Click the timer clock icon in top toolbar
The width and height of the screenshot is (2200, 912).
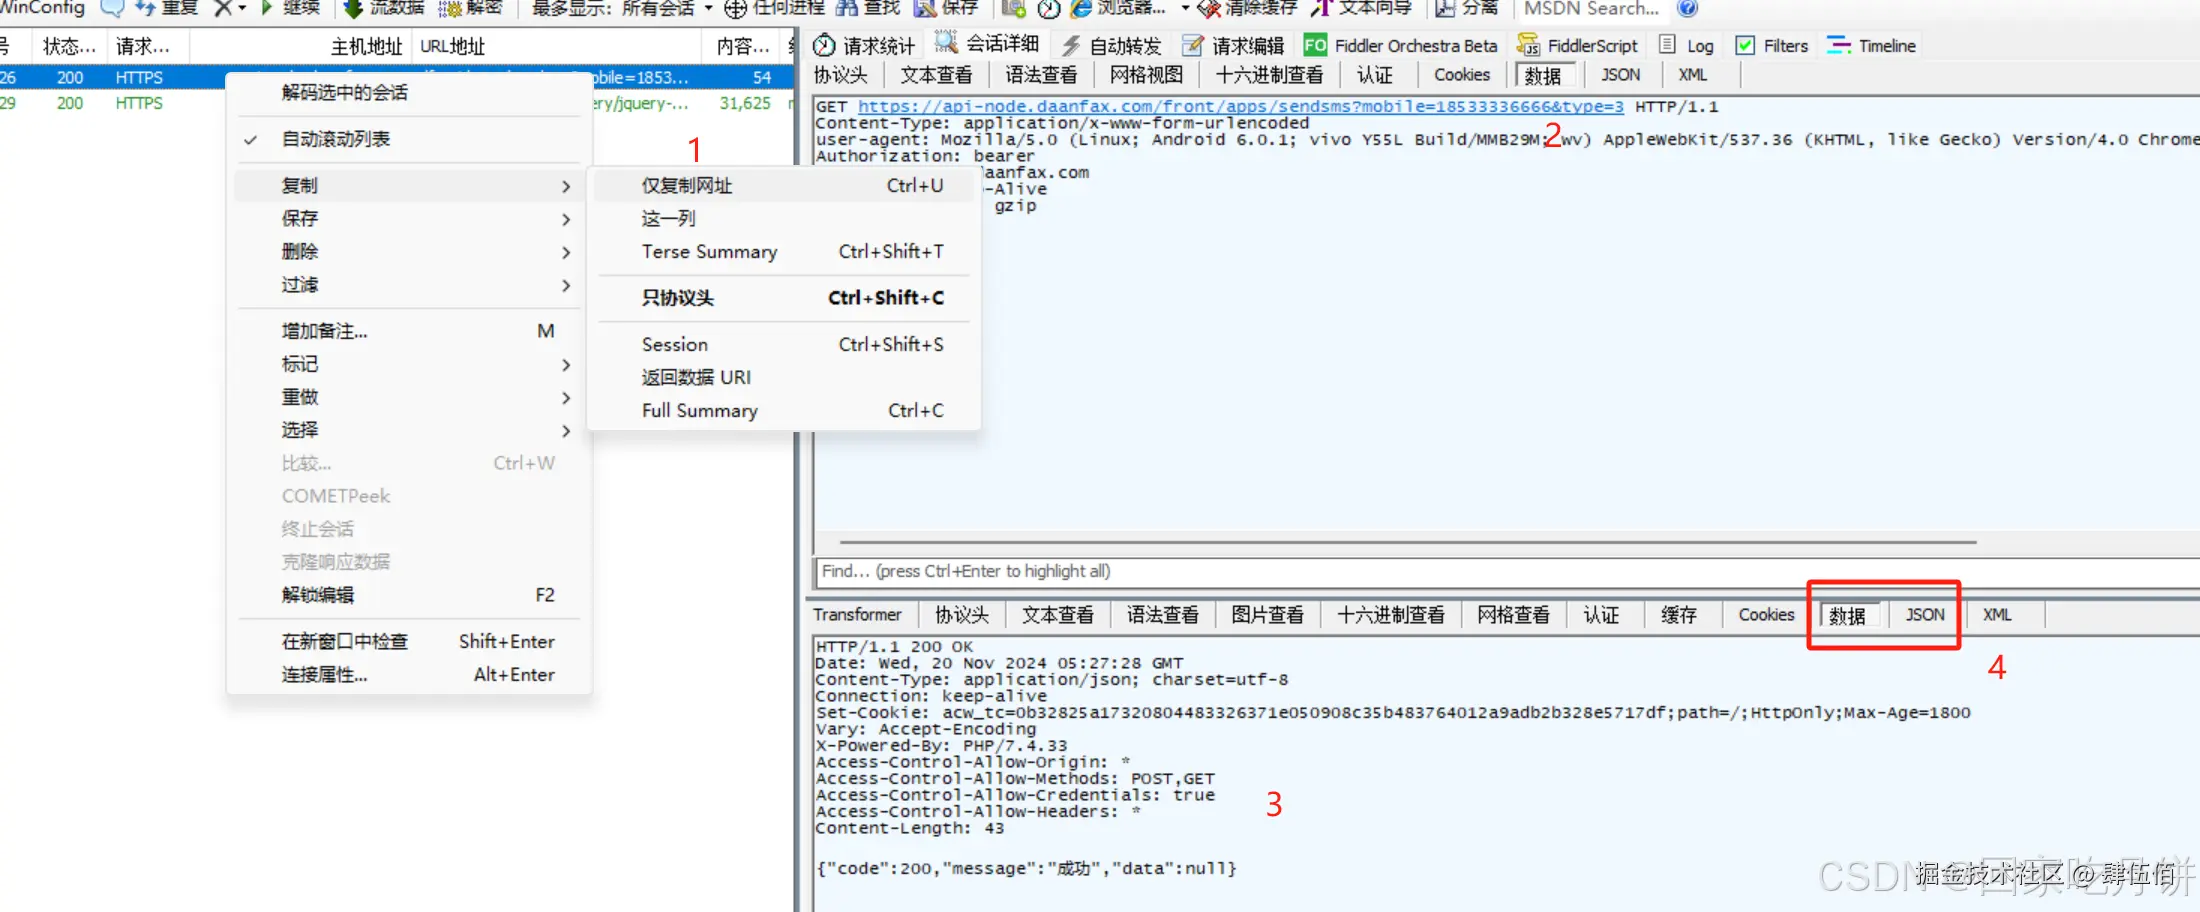tap(1049, 8)
